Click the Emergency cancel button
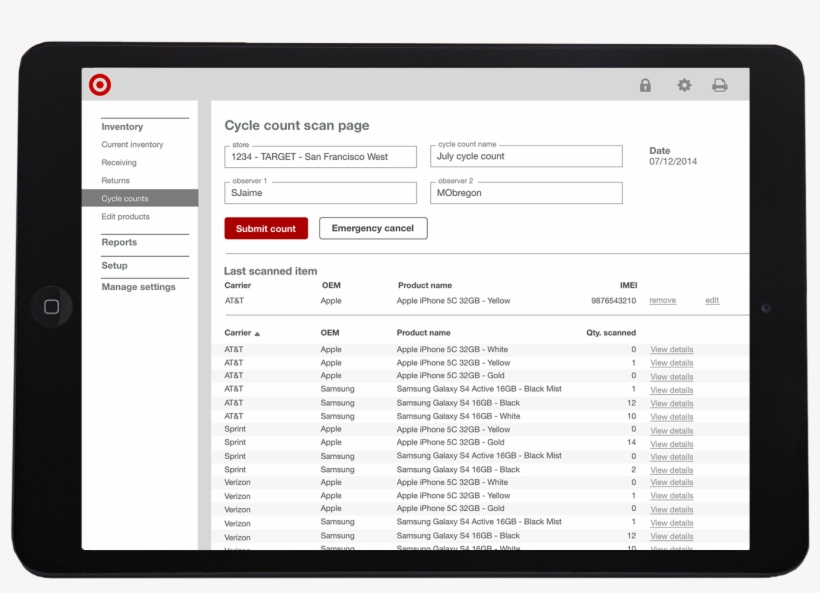Viewport: 820px width, 593px height. pos(373,229)
